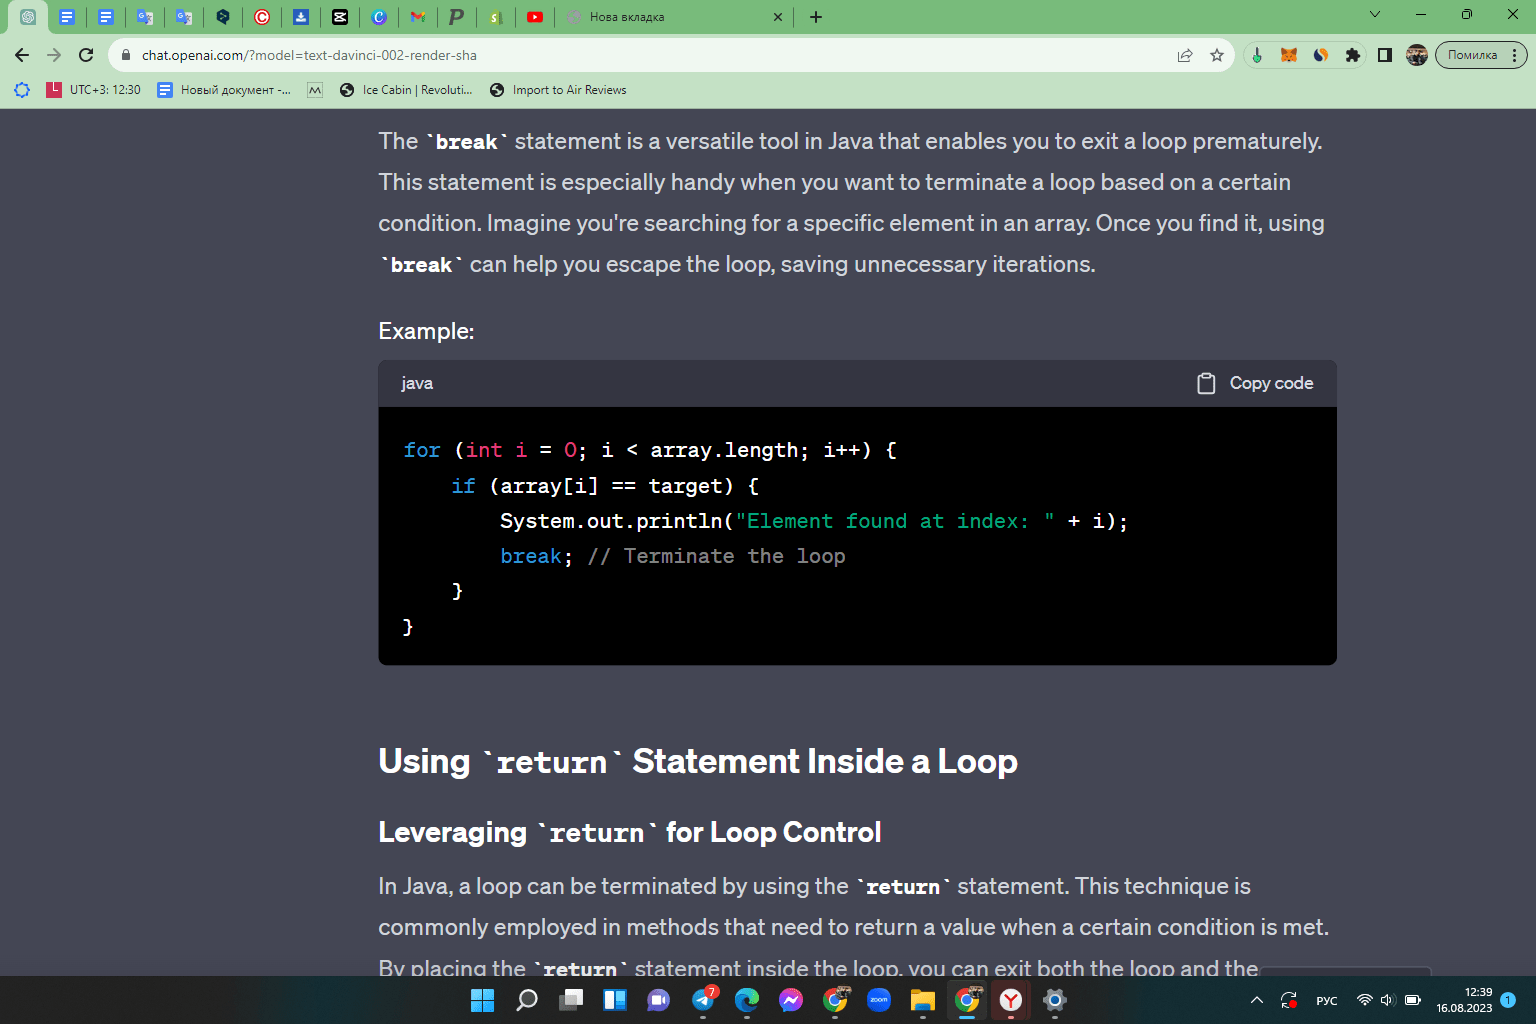Open the extensions puzzle-piece menu
The height and width of the screenshot is (1024, 1536).
coord(1352,55)
